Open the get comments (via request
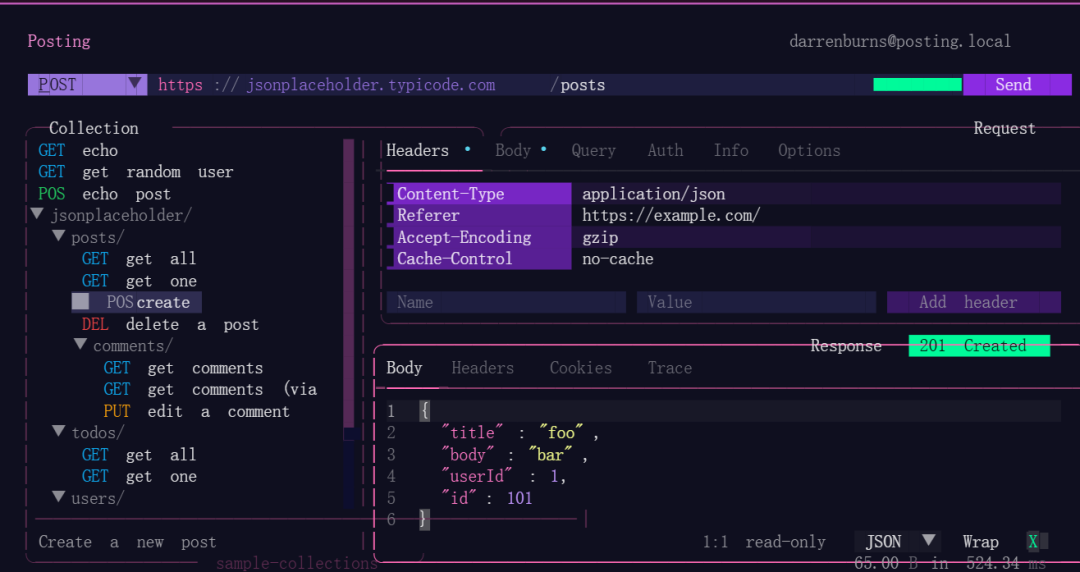The image size is (1080, 572). point(210,389)
